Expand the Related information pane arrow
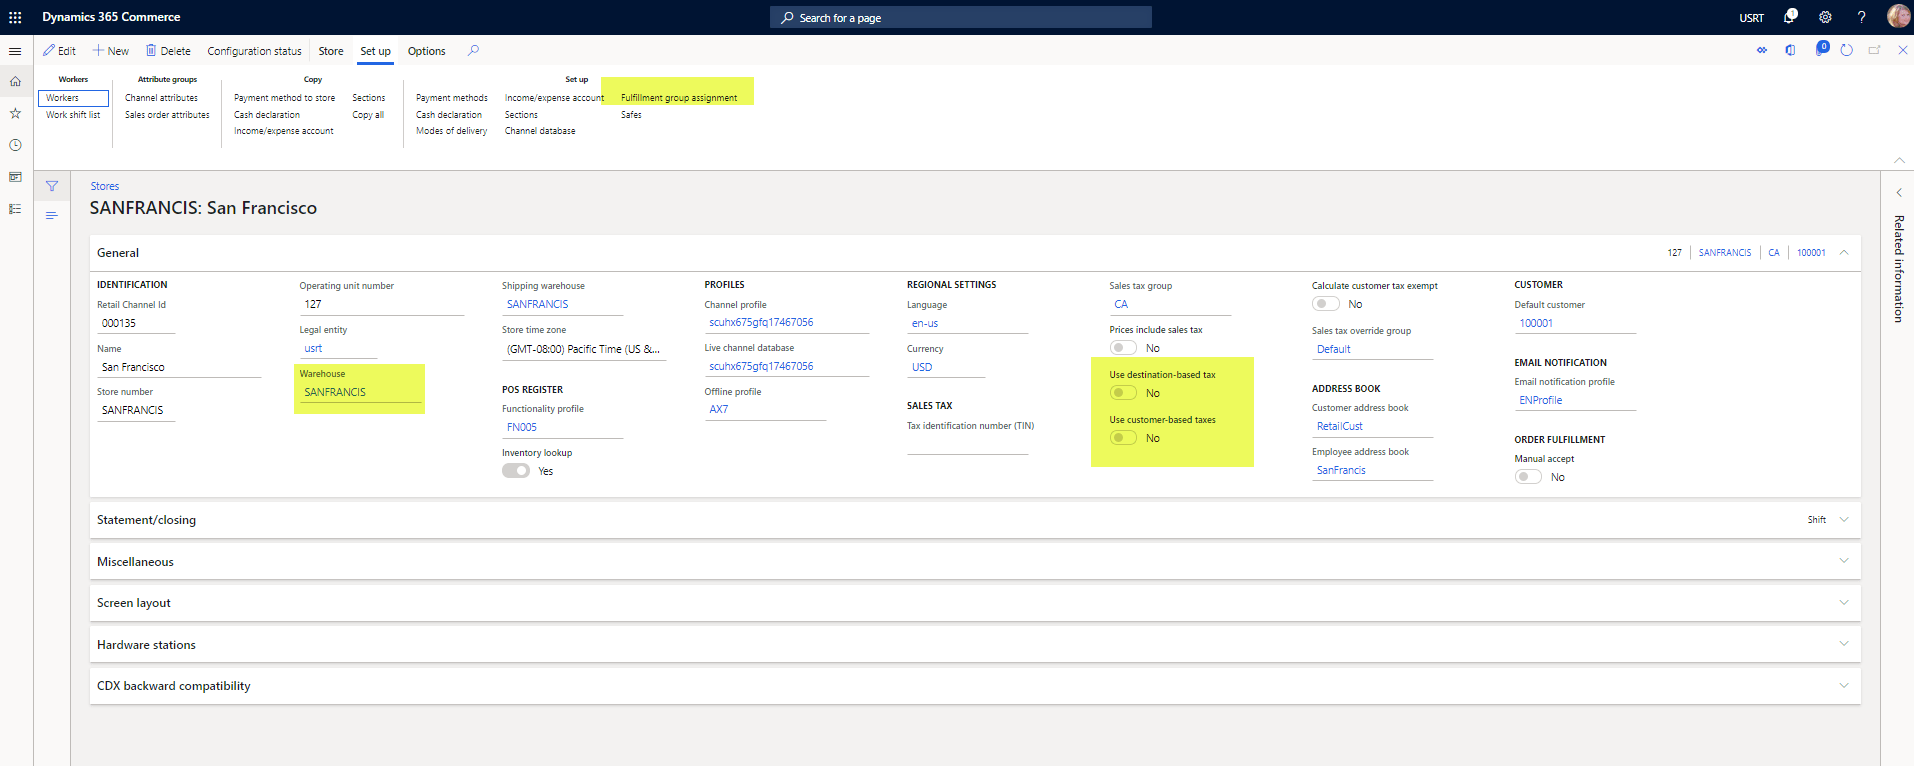This screenshot has height=766, width=1914. [x=1898, y=192]
